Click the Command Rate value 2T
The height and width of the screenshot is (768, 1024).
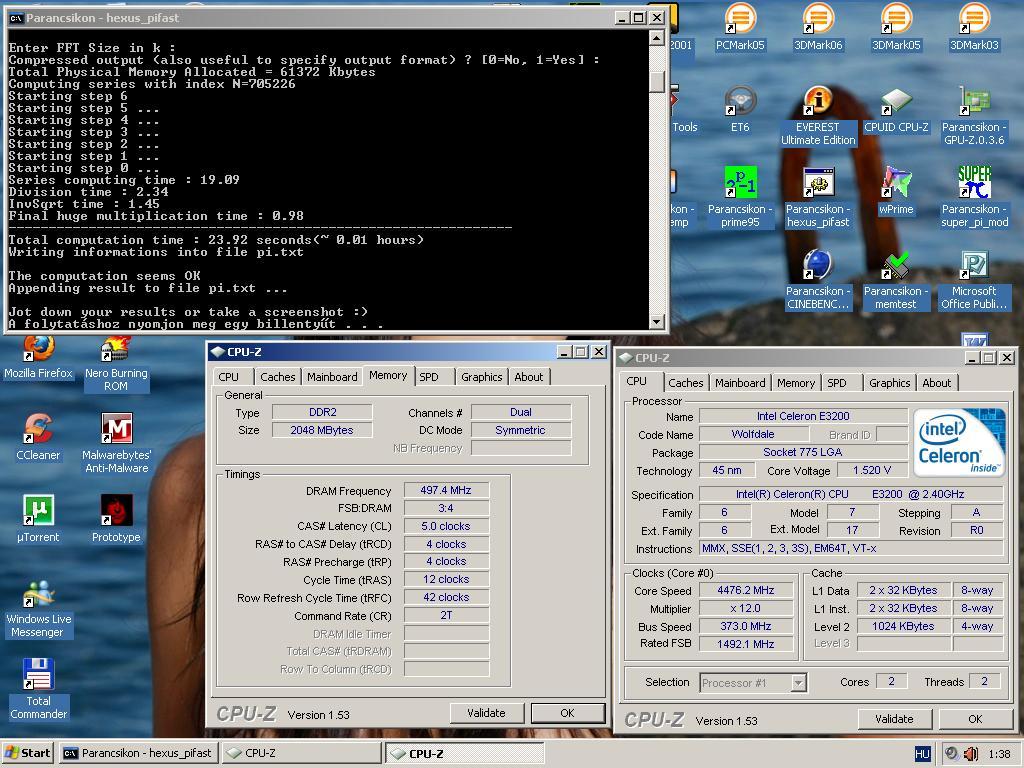coord(446,615)
